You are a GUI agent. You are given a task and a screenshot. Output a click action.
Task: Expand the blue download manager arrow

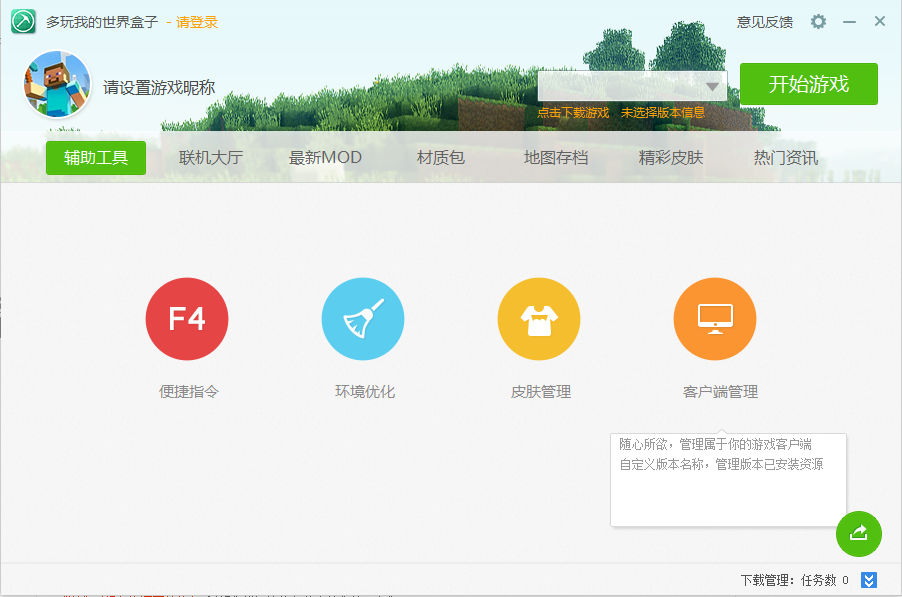pyautogui.click(x=869, y=580)
